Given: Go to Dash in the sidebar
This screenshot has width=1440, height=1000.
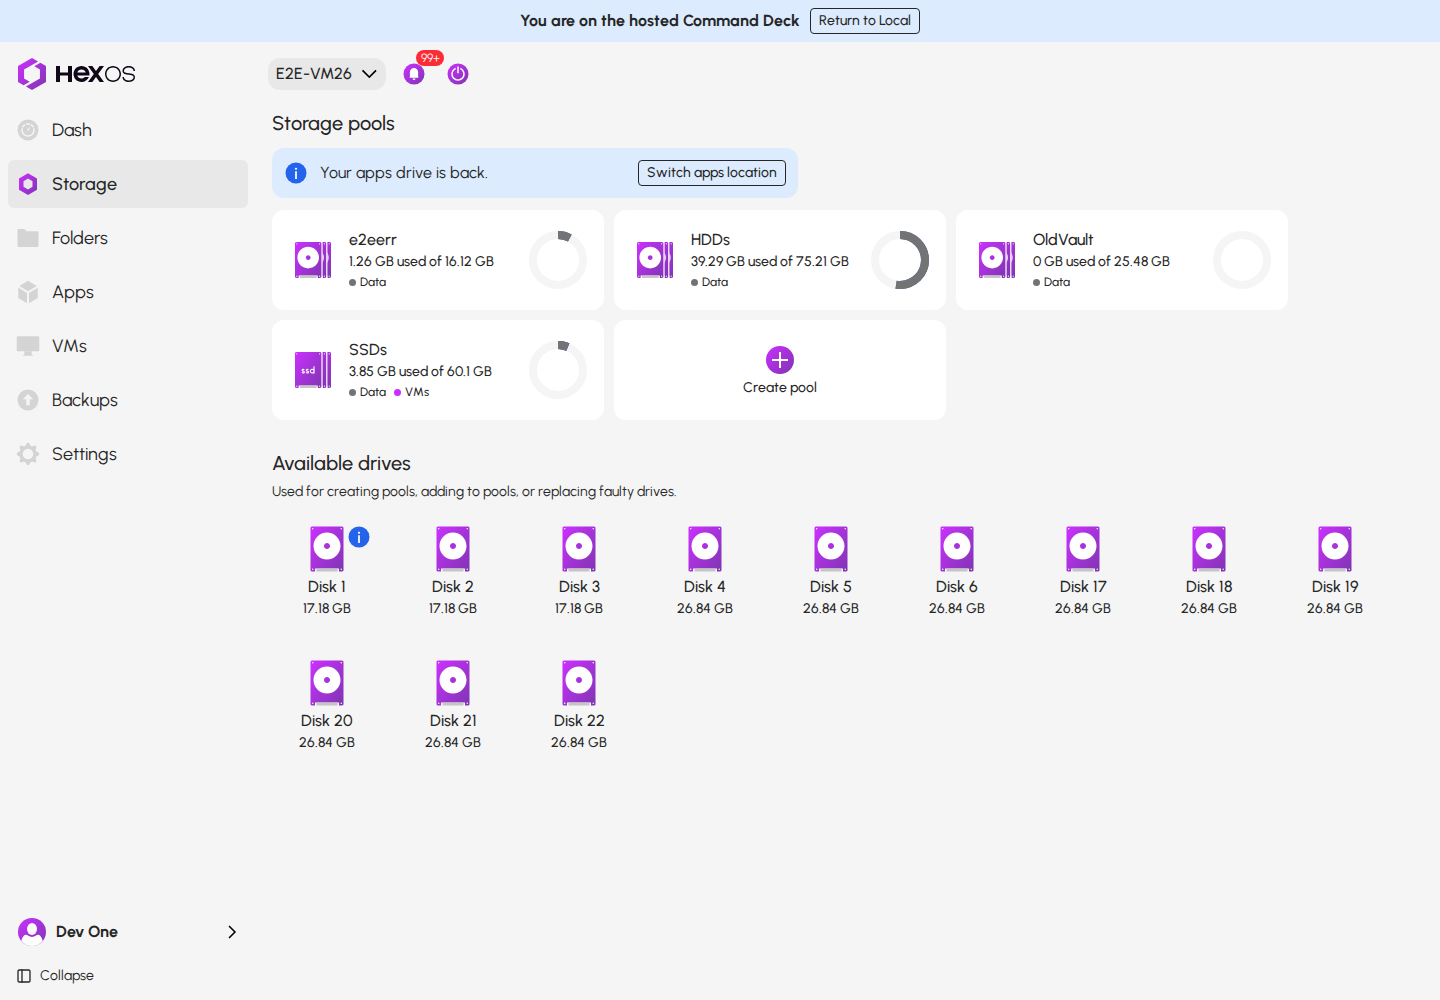Looking at the screenshot, I should tap(128, 130).
